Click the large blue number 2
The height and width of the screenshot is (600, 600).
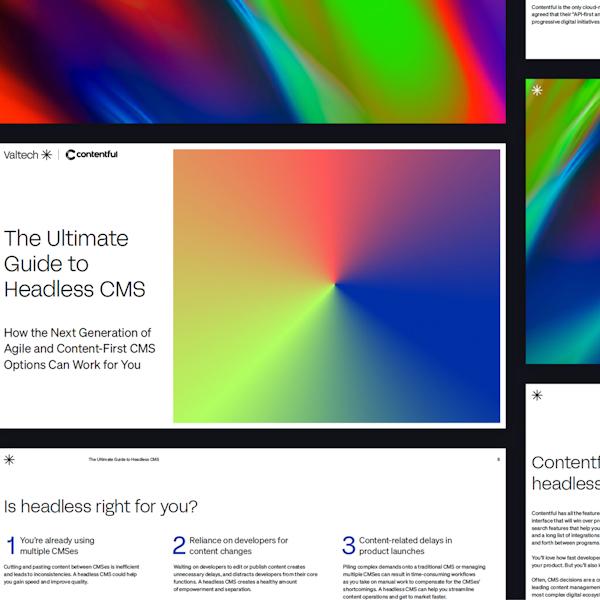[179, 545]
